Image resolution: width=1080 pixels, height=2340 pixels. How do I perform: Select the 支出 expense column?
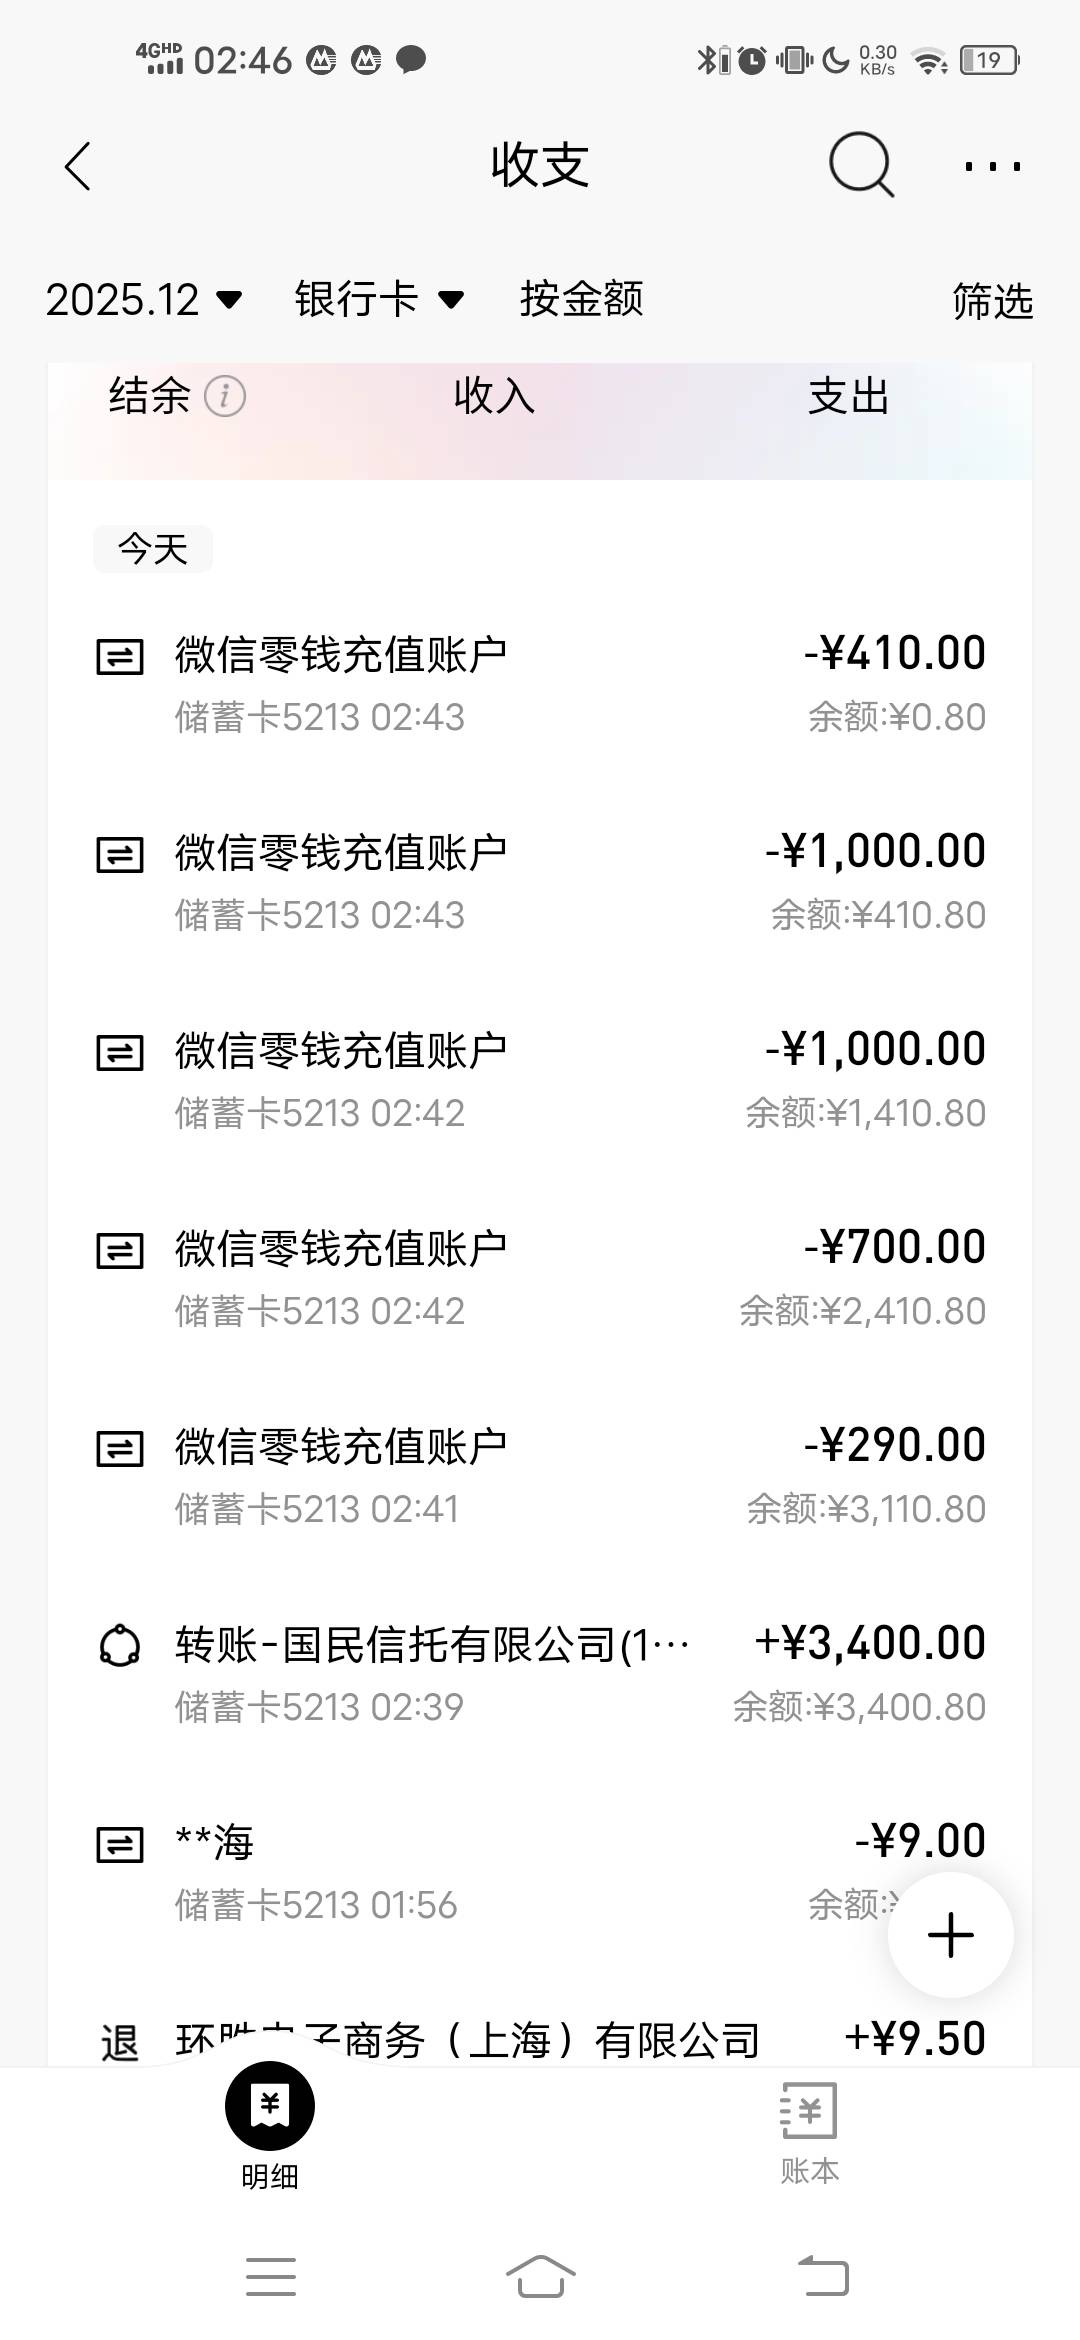(x=848, y=397)
